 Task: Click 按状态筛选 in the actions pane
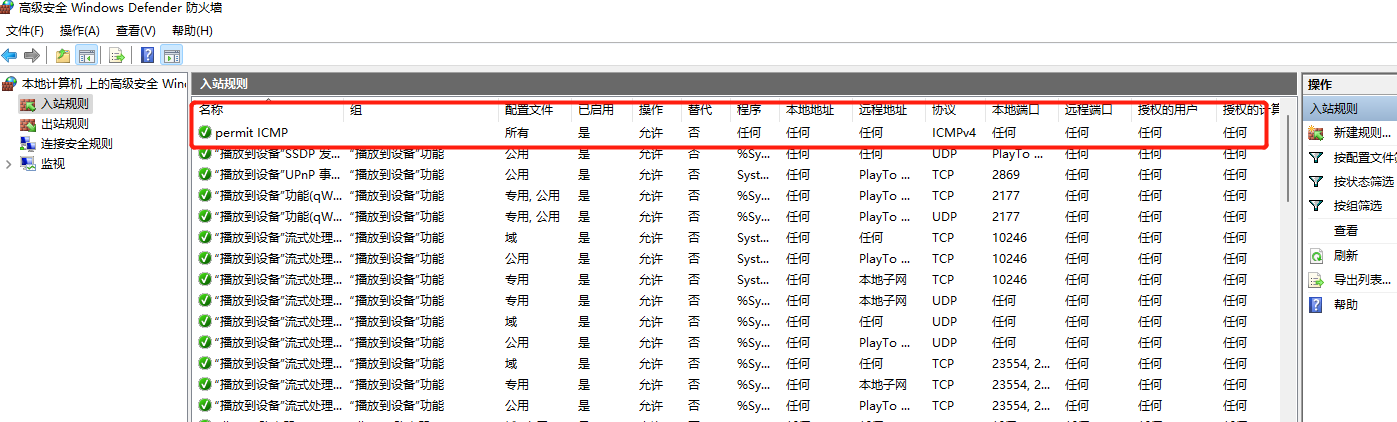coord(1364,181)
